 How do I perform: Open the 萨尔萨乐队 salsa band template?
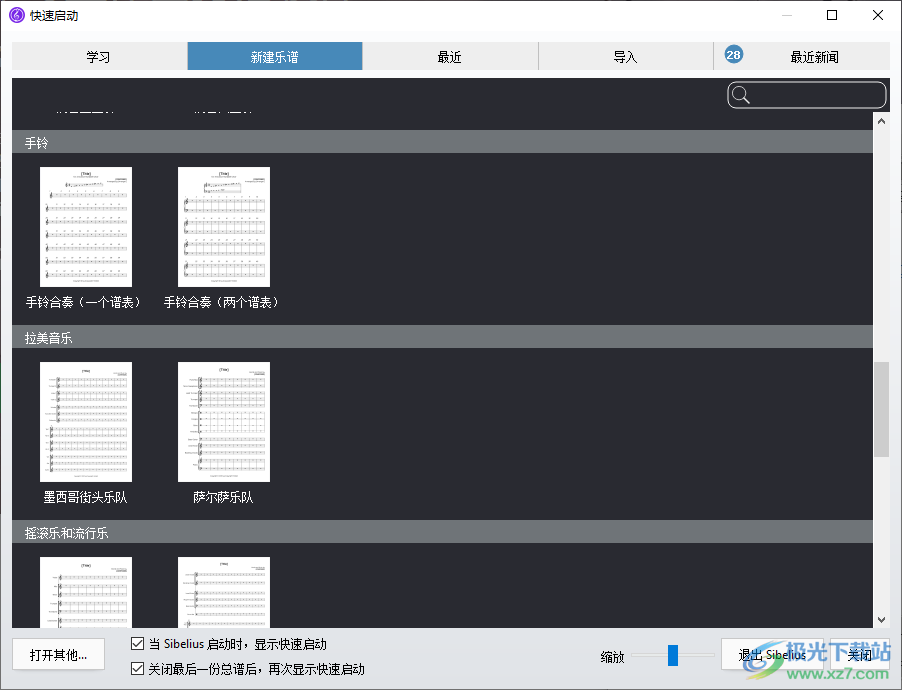223,422
